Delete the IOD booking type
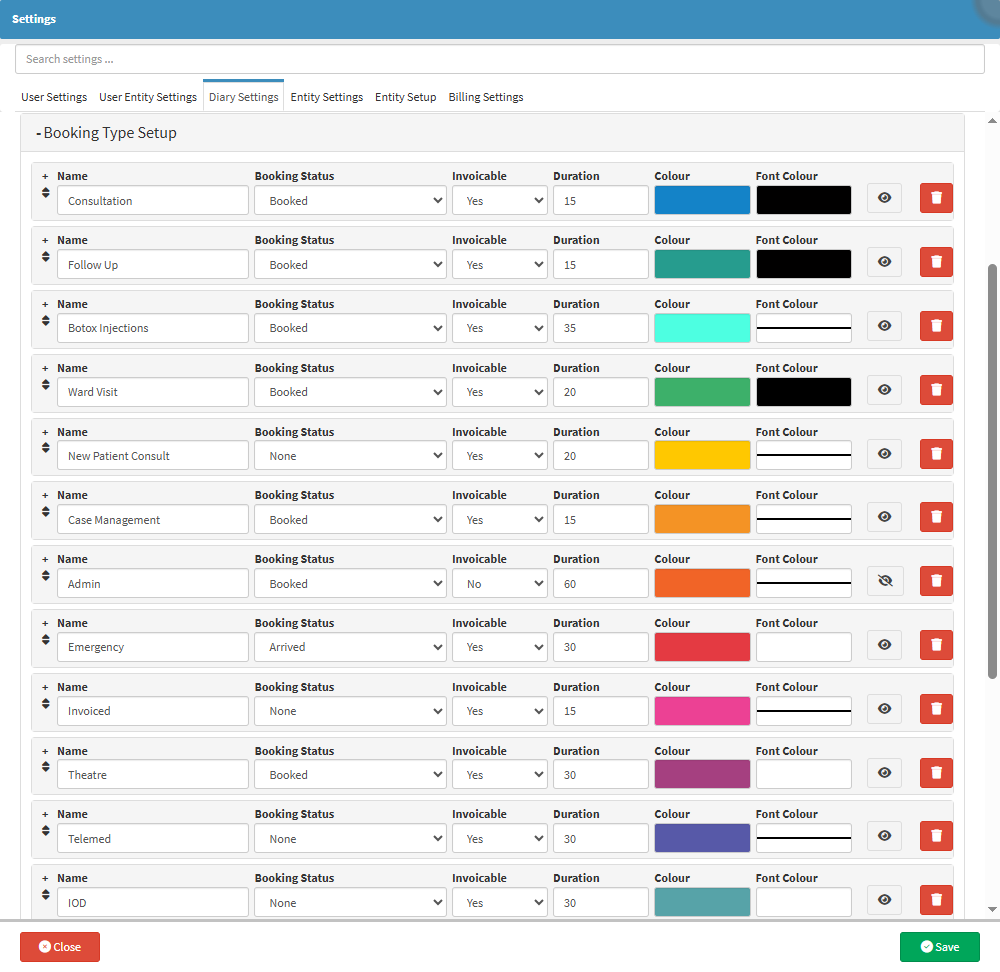1000x972 pixels. [x=936, y=899]
